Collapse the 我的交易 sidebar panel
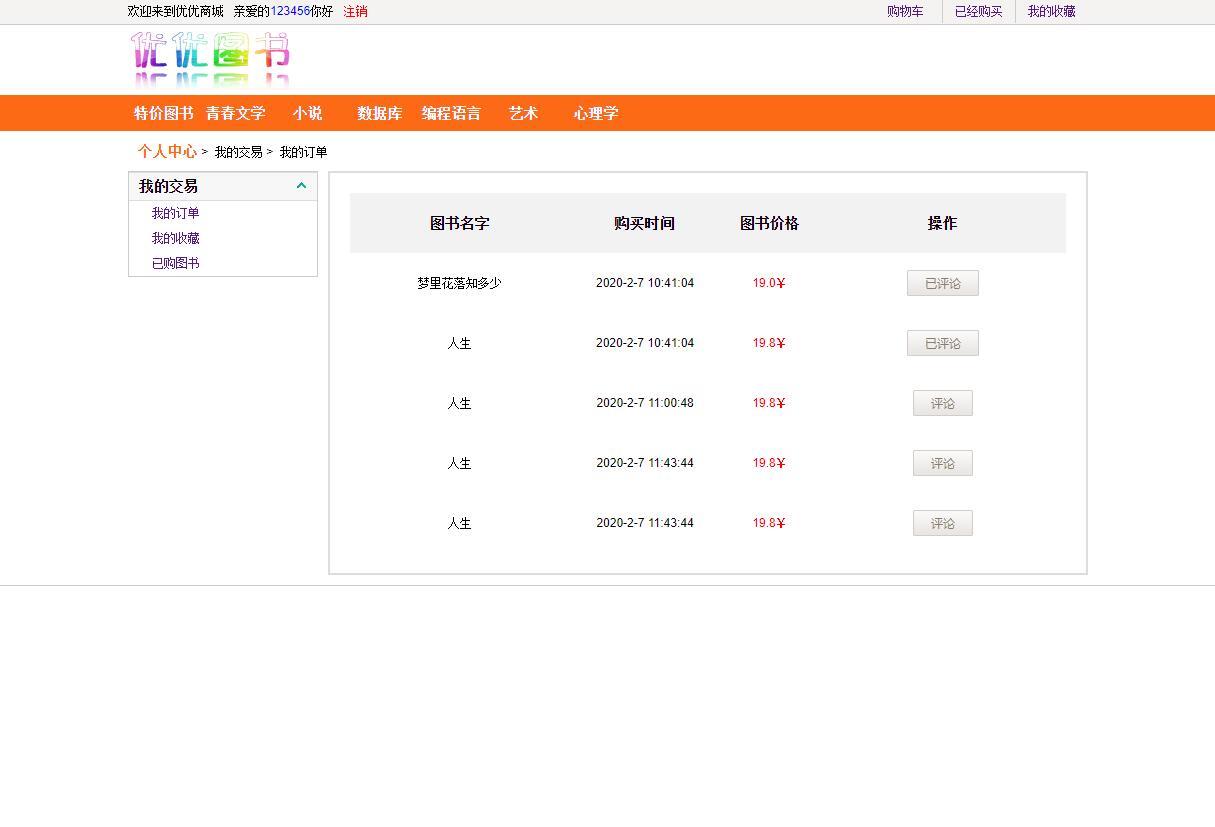The width and height of the screenshot is (1215, 827). click(x=301, y=185)
